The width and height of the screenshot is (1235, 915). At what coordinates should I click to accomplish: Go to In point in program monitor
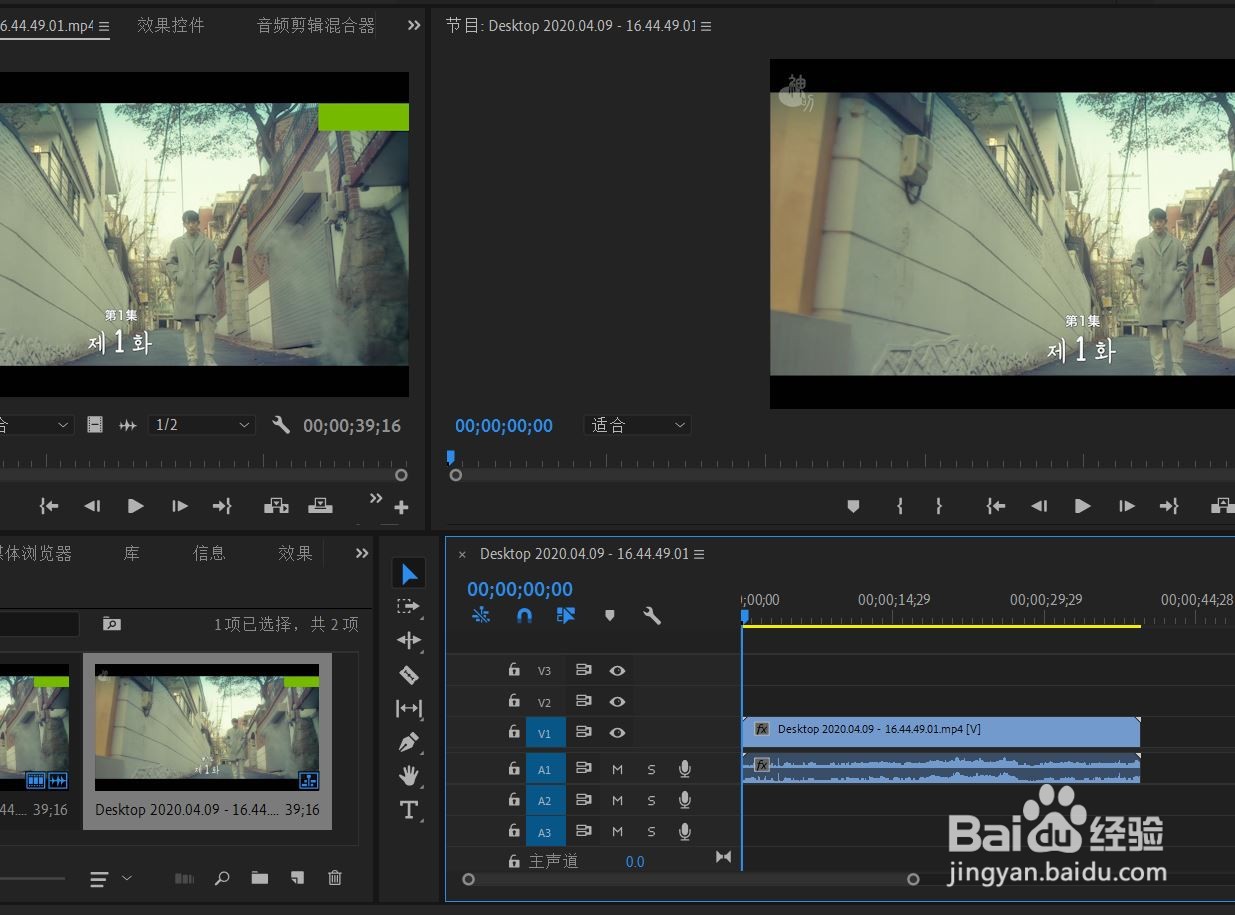pyautogui.click(x=996, y=506)
